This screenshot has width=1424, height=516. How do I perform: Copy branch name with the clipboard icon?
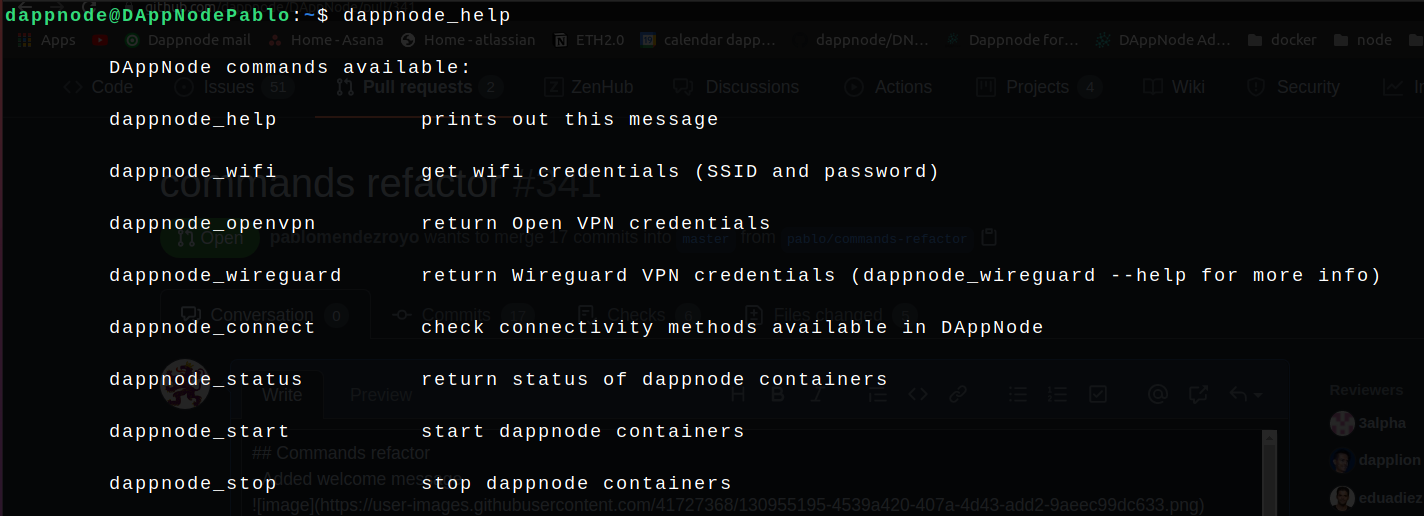(x=989, y=238)
